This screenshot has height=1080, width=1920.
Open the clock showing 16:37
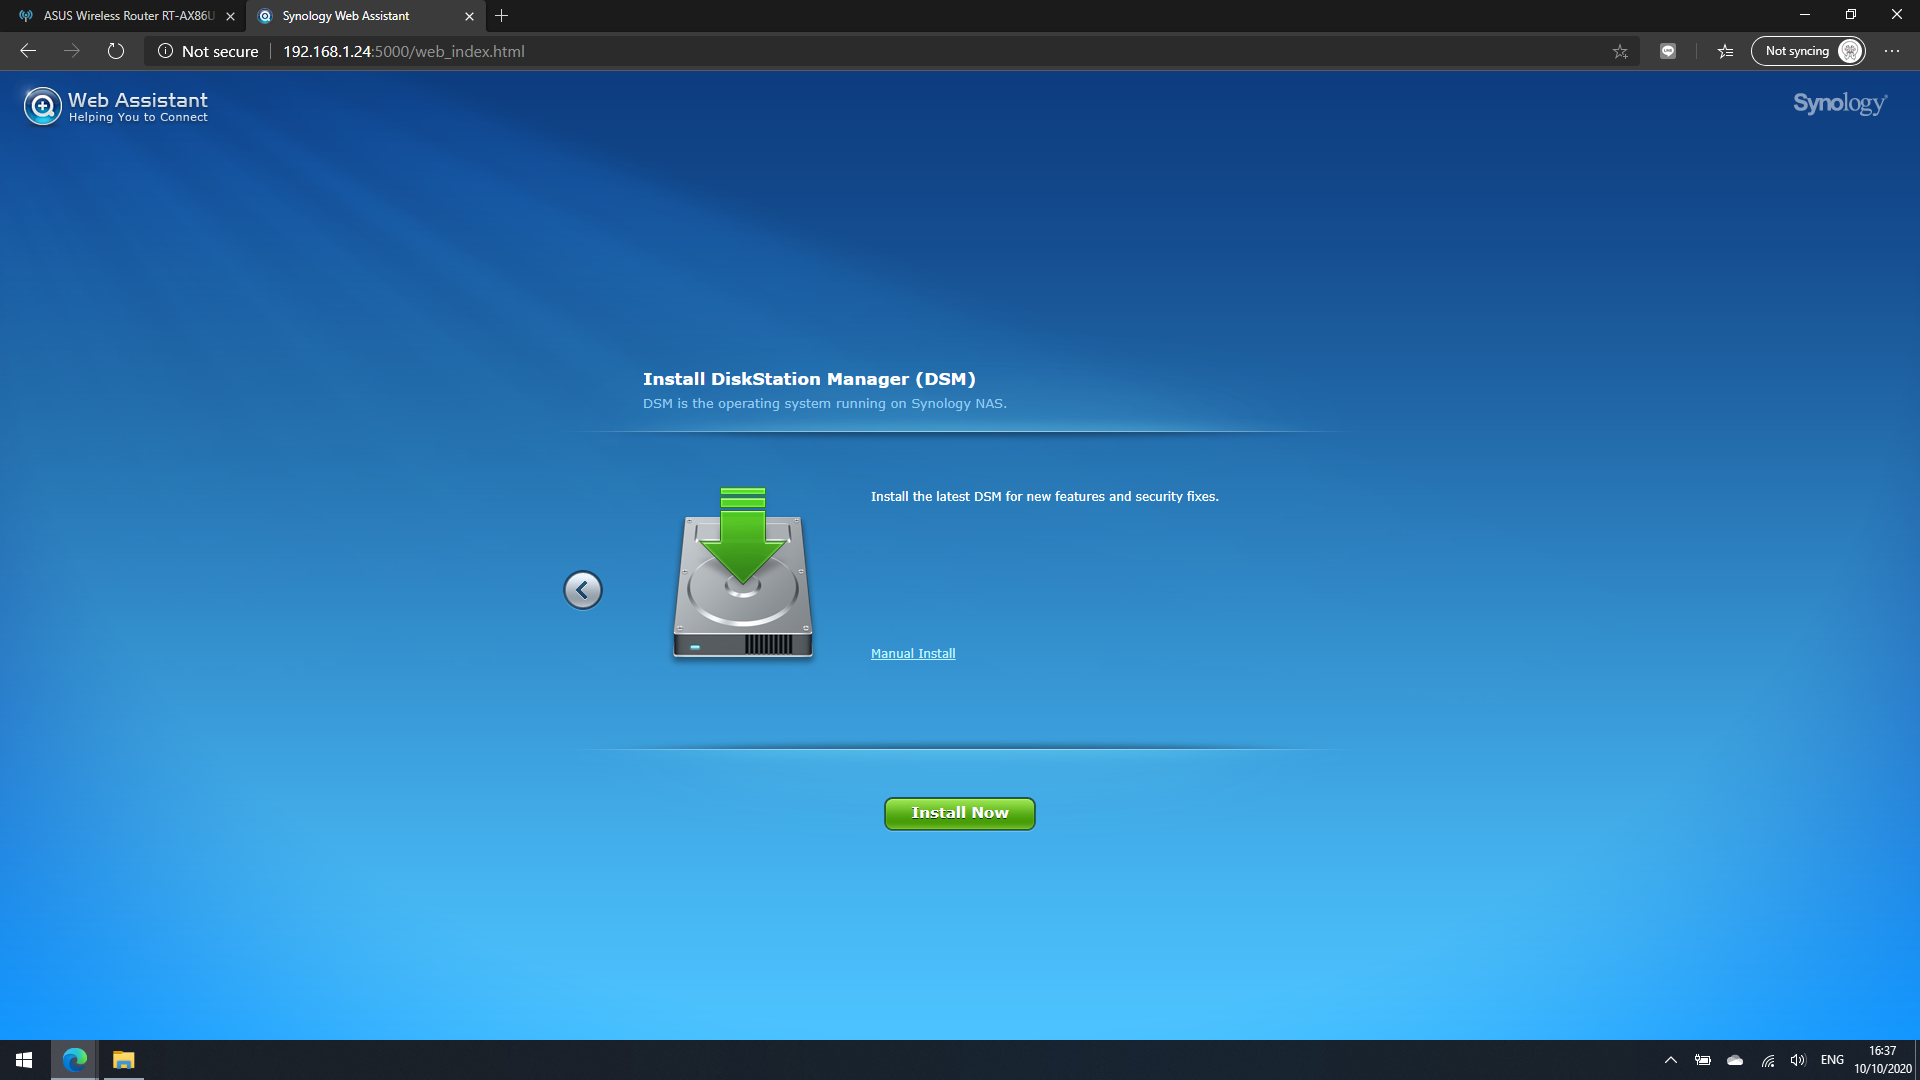tap(1883, 1060)
